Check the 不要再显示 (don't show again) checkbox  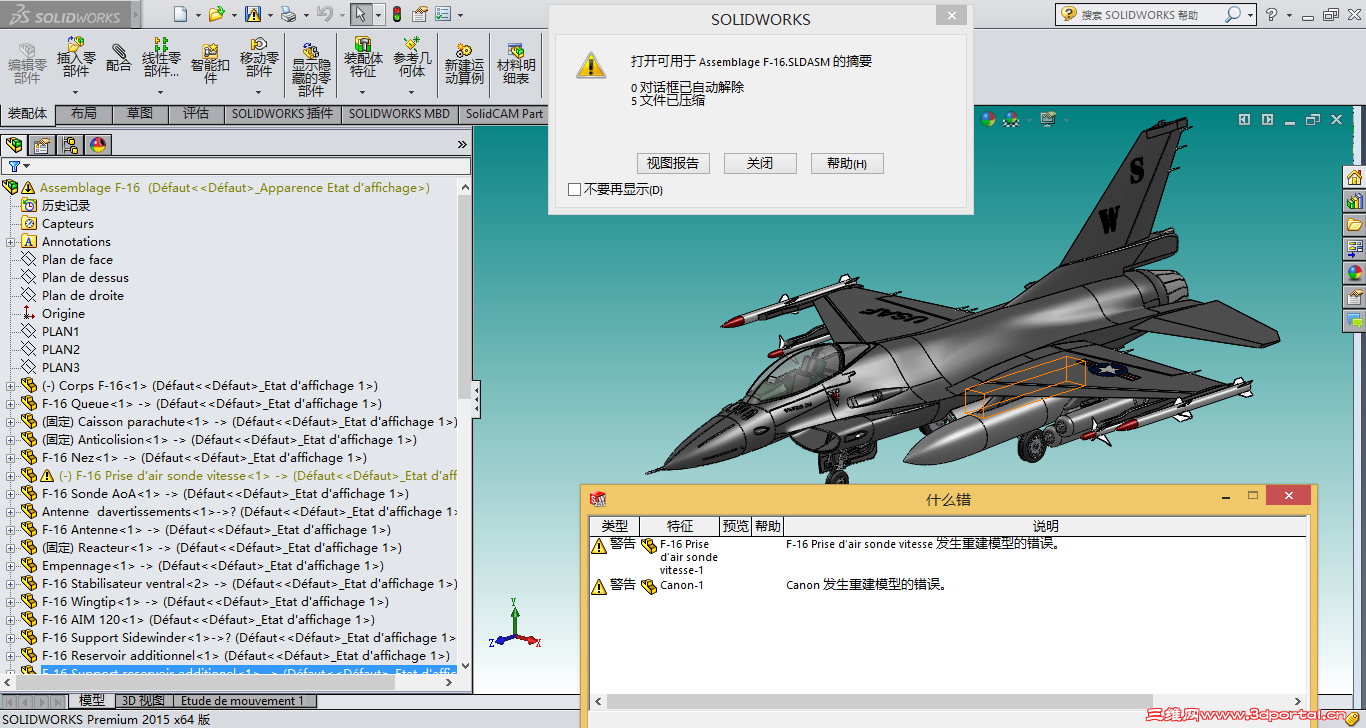[574, 189]
